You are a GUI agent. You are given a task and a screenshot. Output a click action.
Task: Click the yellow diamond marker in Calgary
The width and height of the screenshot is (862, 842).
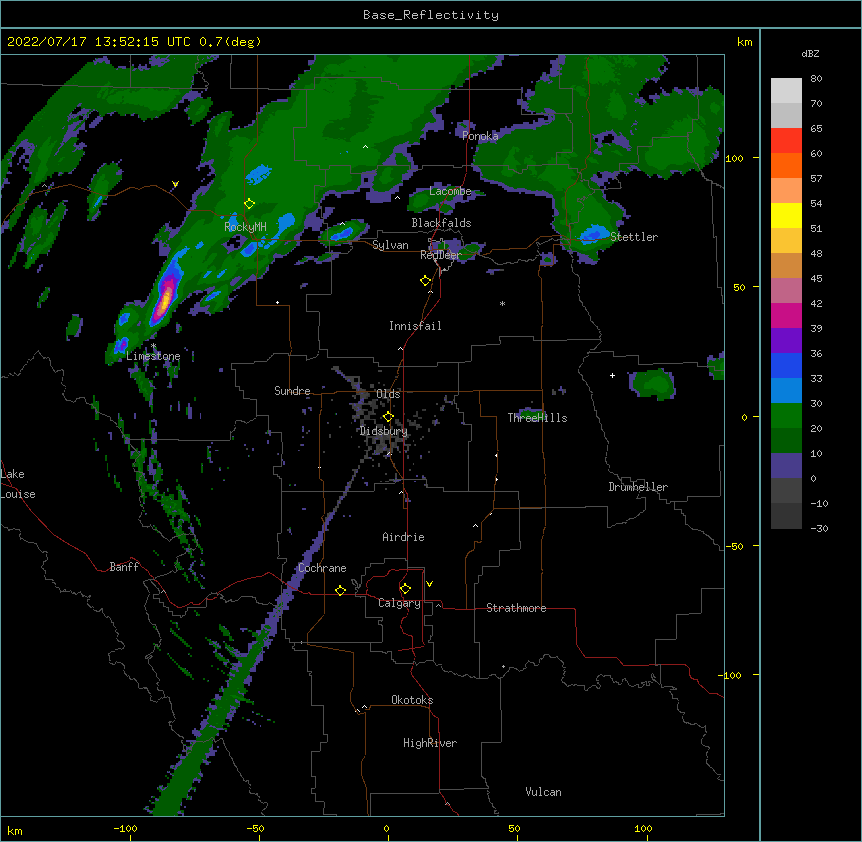click(x=405, y=589)
